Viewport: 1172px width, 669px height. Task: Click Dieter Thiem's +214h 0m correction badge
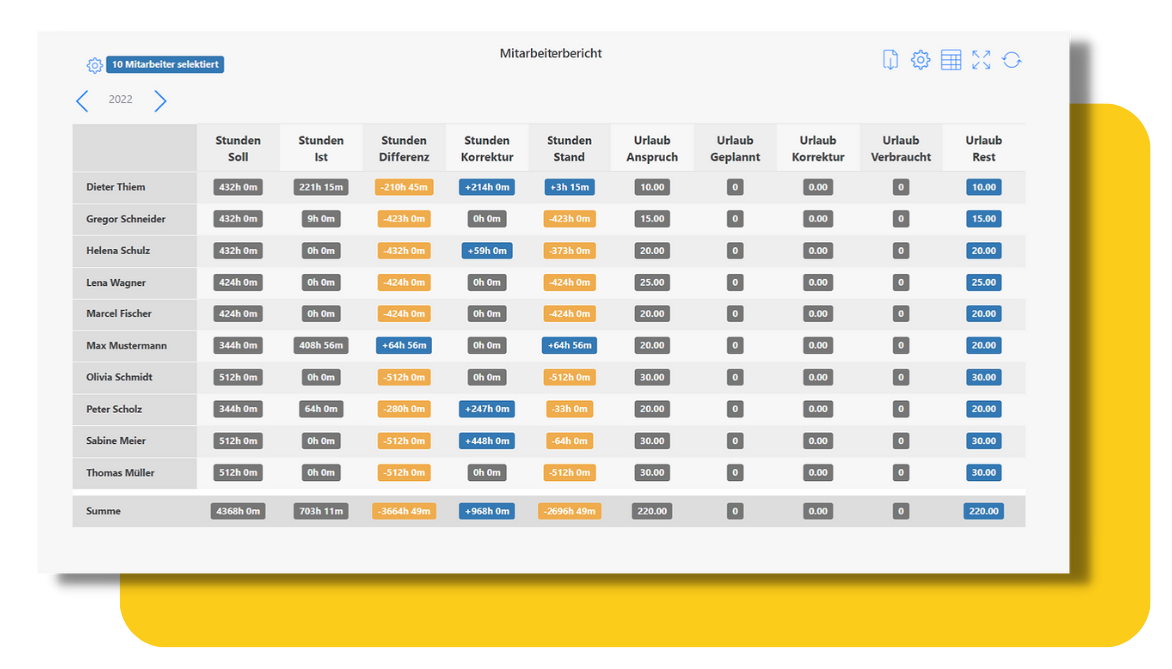tap(487, 187)
